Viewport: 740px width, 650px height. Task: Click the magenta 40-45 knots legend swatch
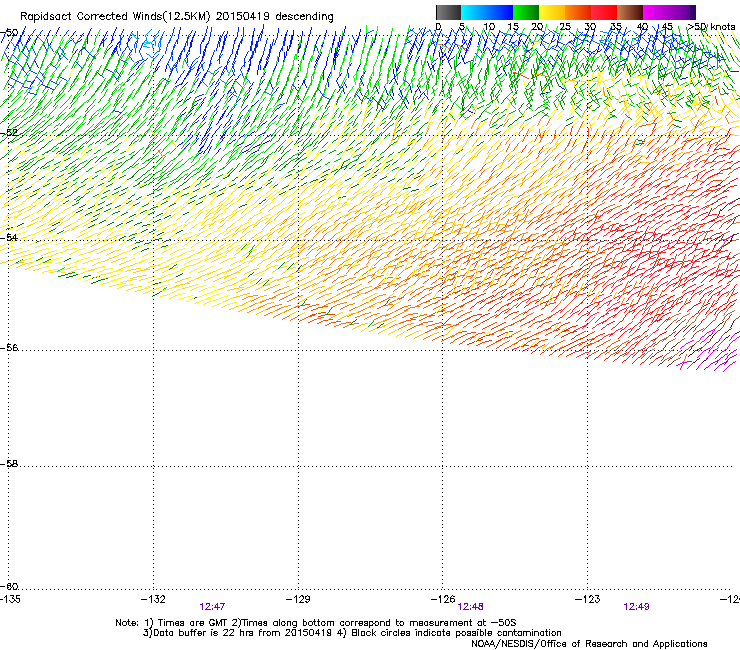pos(656,12)
